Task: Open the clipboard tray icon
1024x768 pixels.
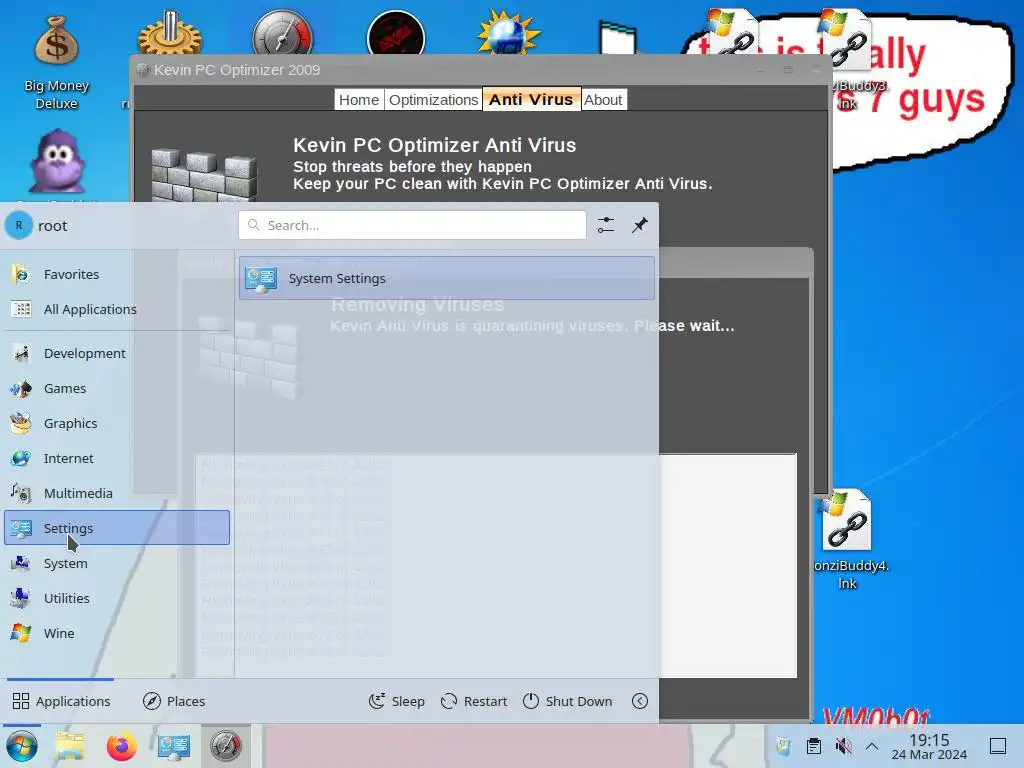Action: [814, 746]
